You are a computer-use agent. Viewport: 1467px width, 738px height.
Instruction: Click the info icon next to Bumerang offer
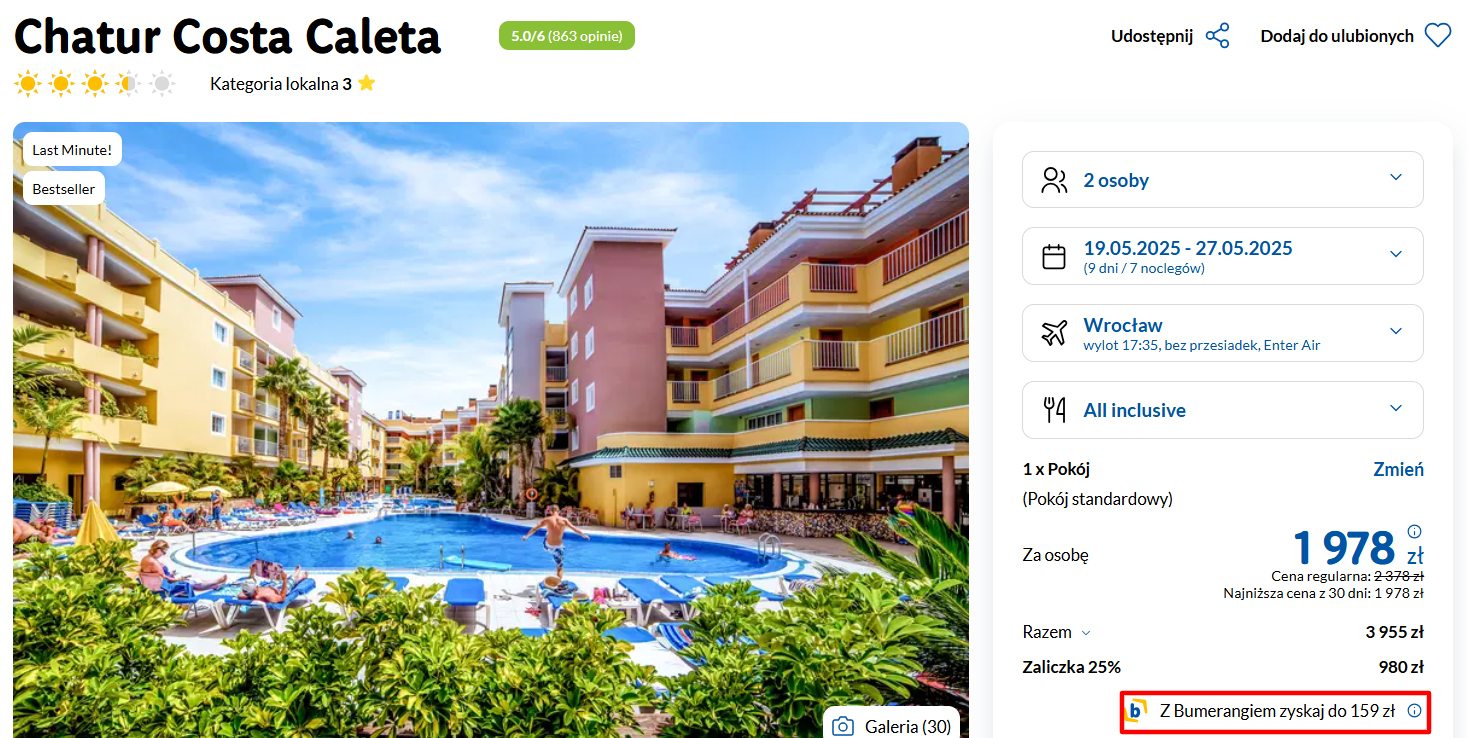[1414, 711]
